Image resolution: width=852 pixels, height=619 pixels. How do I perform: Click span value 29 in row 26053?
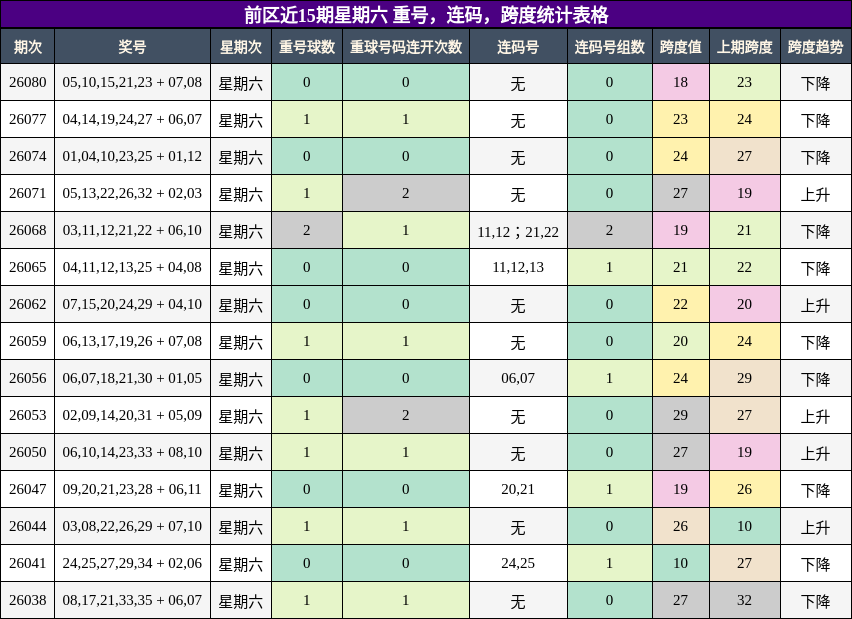pyautogui.click(x=680, y=415)
